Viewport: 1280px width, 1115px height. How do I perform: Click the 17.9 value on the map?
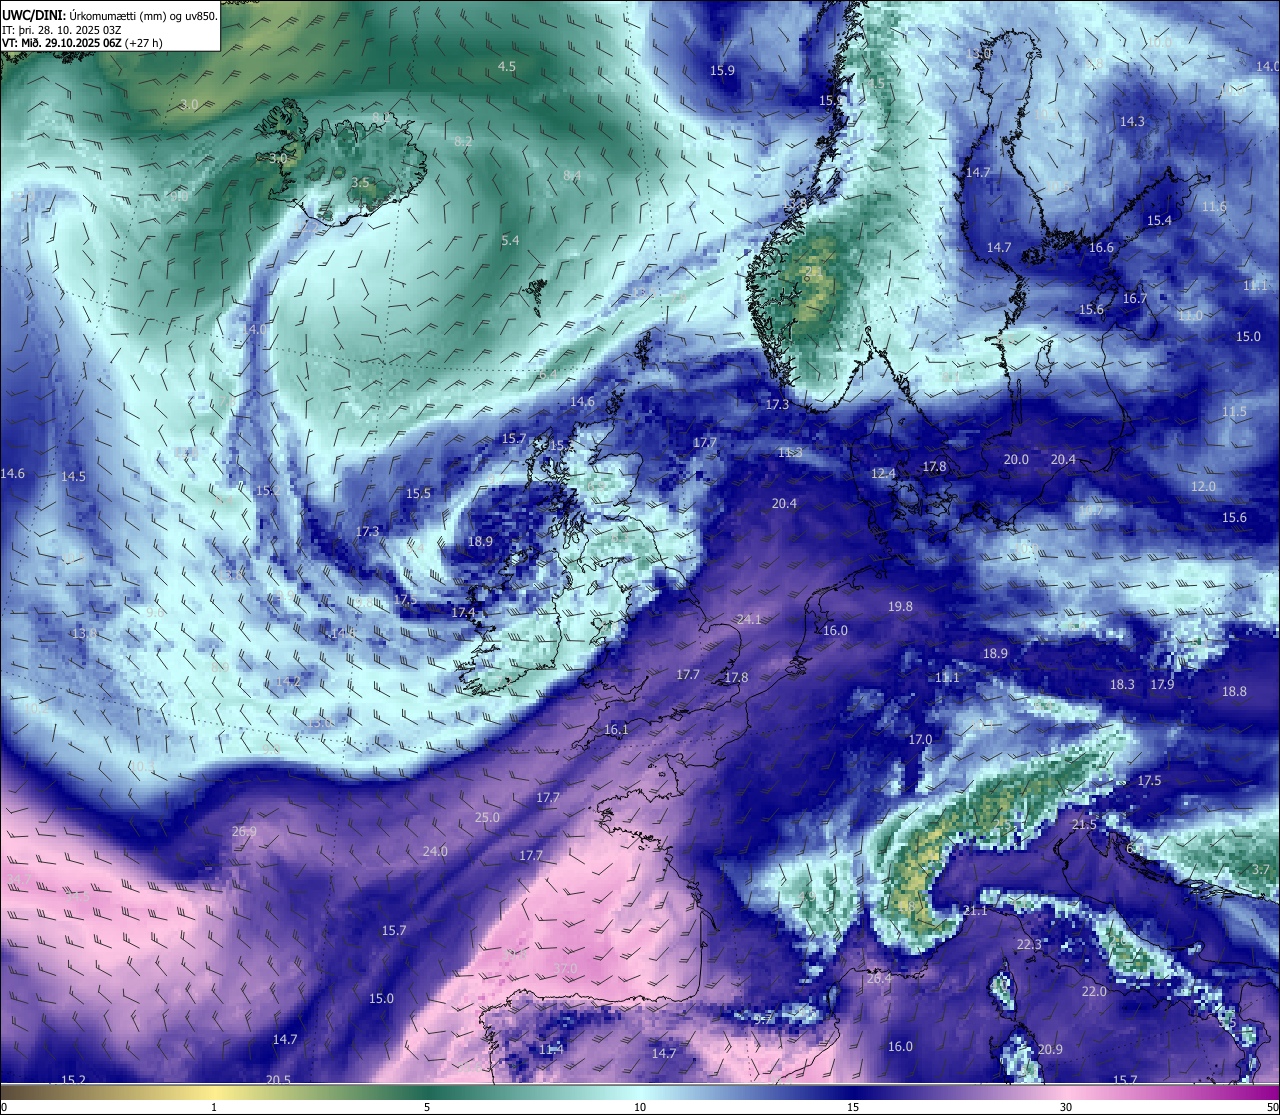point(1161,685)
